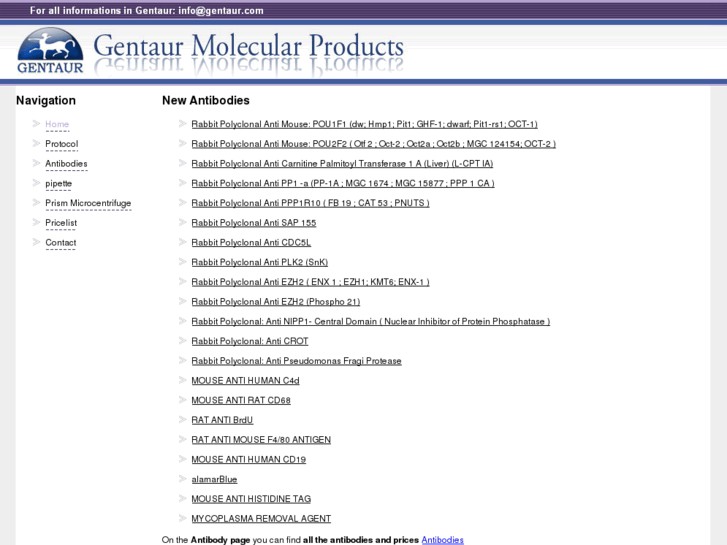Screen dimensions: 727x545
Task: Open RAT ANTI MOUSE F4/80 ANTIGEN link
Action: click(x=261, y=440)
